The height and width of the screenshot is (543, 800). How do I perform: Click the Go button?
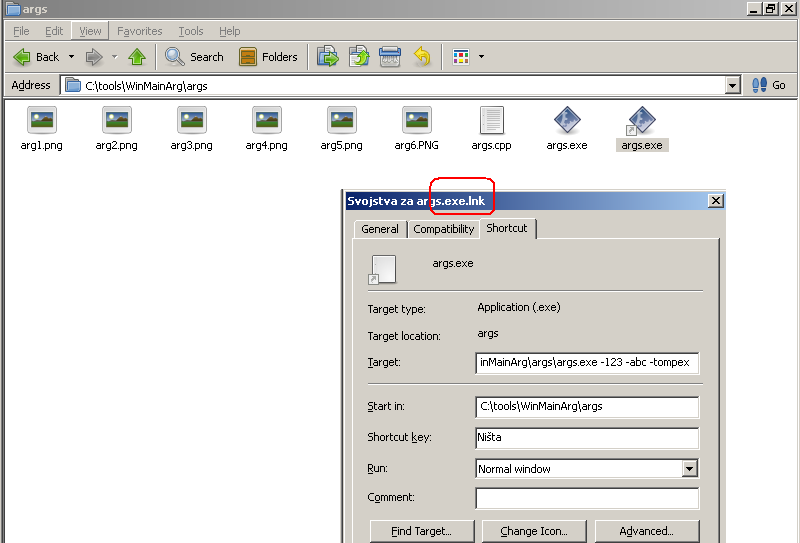tap(769, 85)
